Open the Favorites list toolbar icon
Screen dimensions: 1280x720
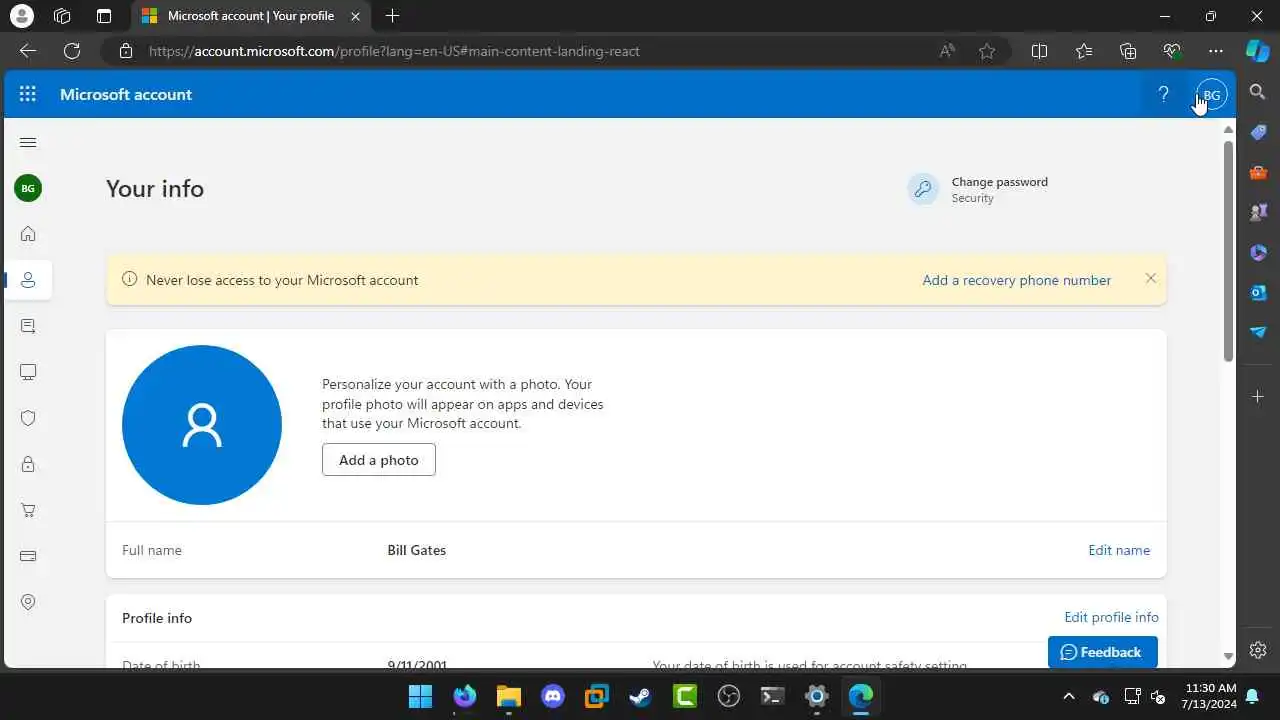coord(1084,51)
